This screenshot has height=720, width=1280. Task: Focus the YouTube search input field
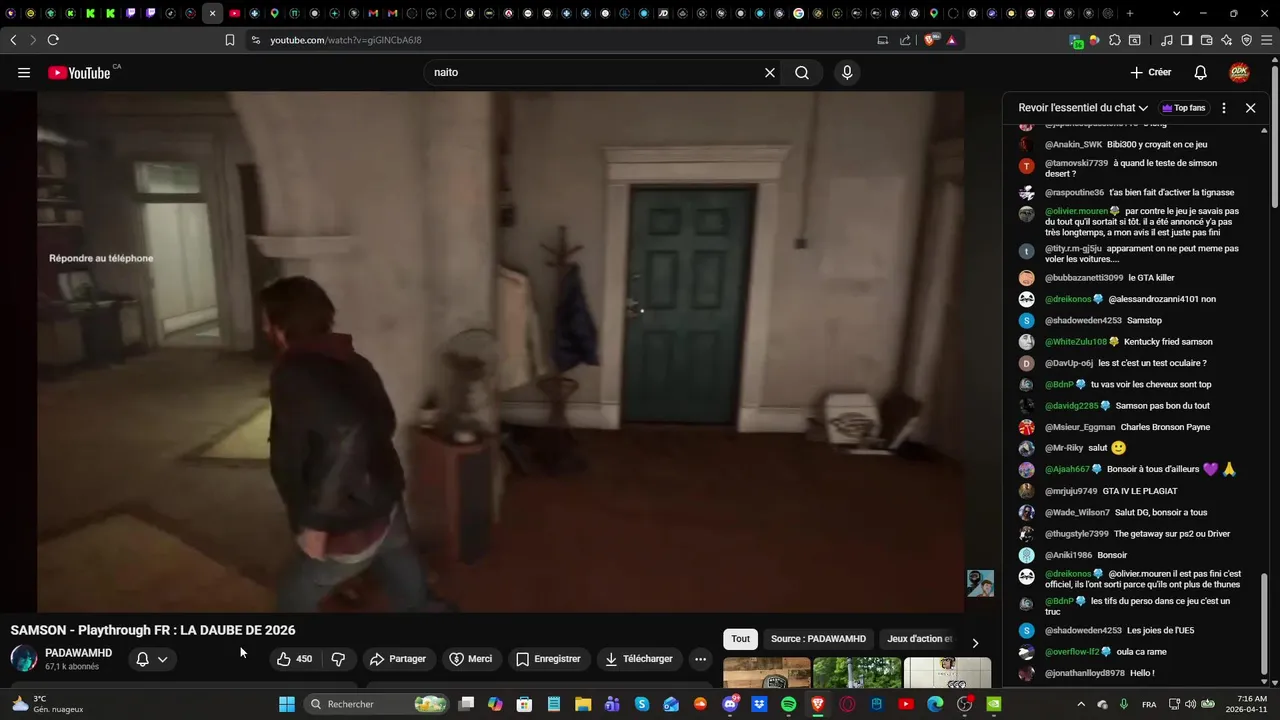(x=595, y=72)
